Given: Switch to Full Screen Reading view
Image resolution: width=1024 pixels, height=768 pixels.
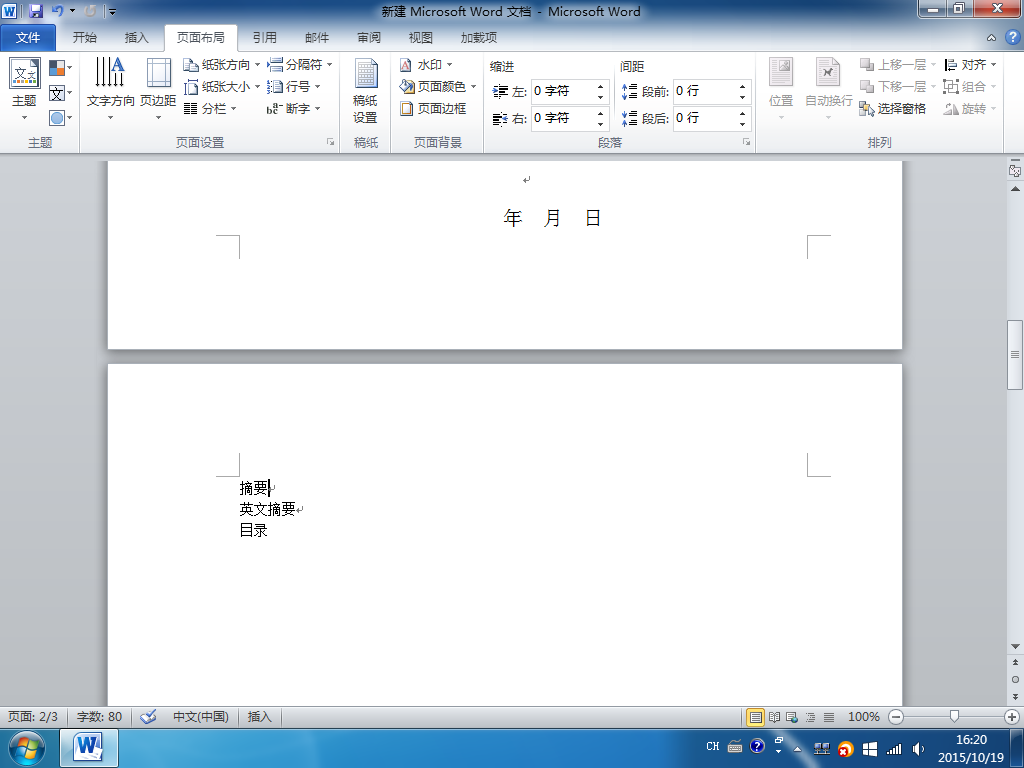Looking at the screenshot, I should point(775,717).
